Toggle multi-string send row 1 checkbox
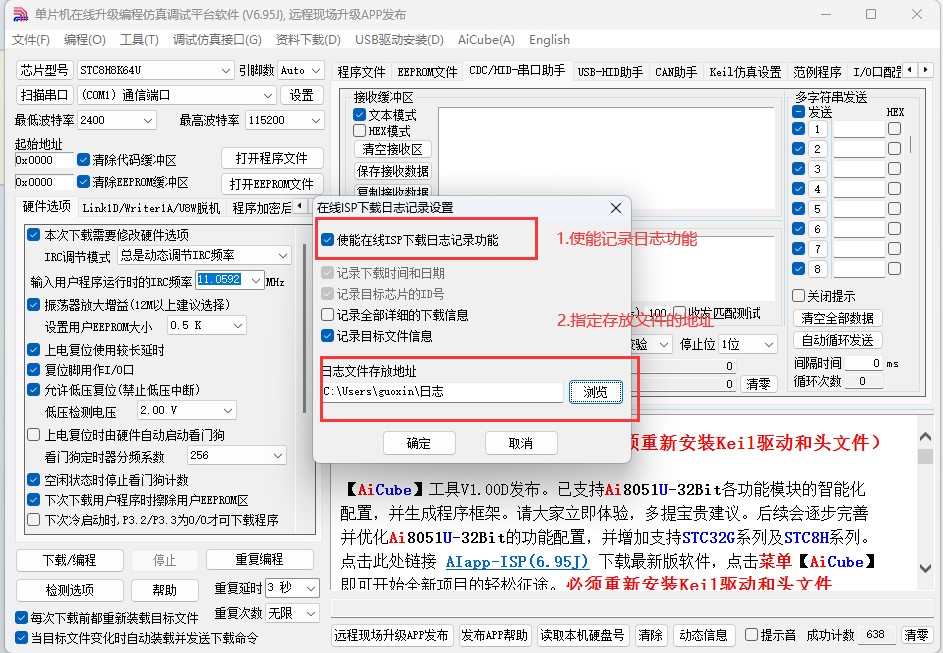The height and width of the screenshot is (653, 943). [798, 129]
